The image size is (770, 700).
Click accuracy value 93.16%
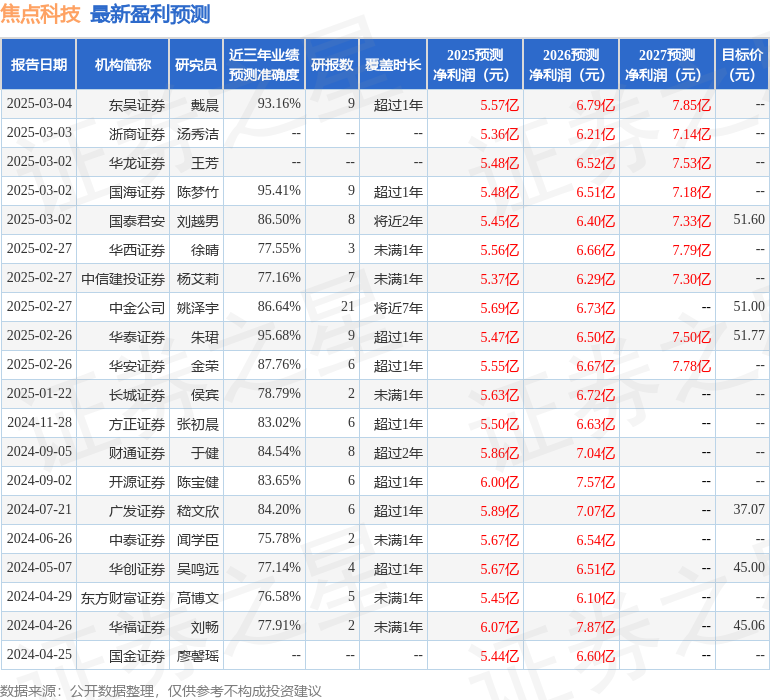tap(279, 104)
